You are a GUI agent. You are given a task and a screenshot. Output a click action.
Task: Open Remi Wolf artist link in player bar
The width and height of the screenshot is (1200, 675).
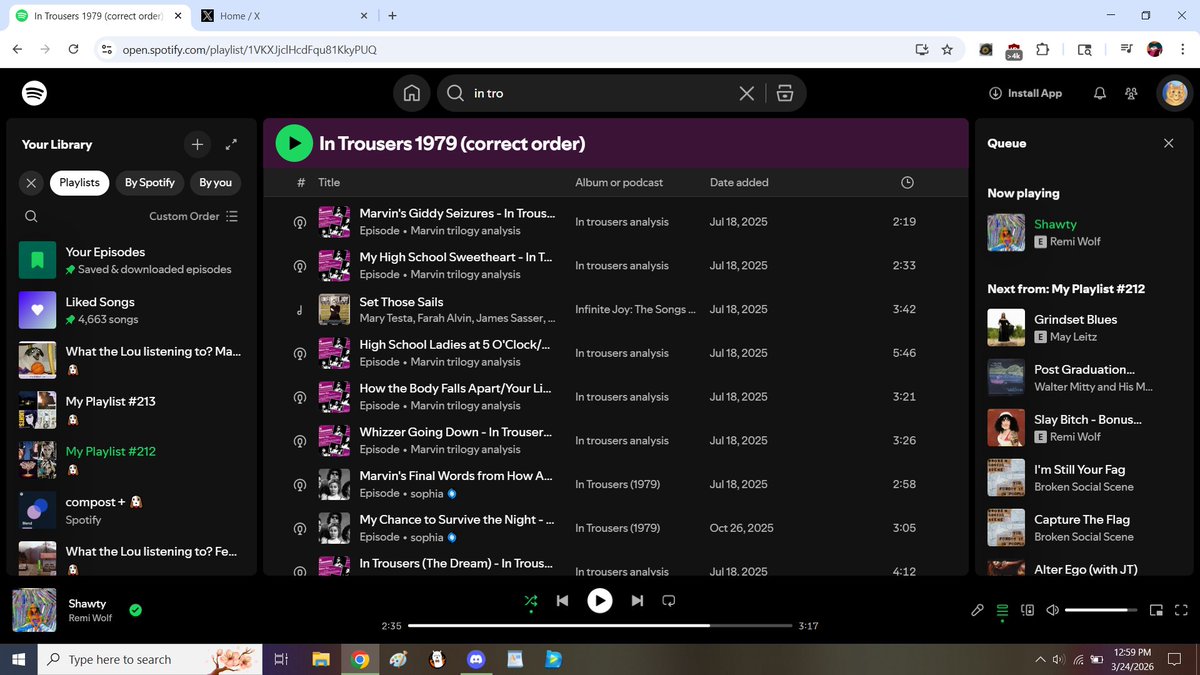(x=90, y=618)
